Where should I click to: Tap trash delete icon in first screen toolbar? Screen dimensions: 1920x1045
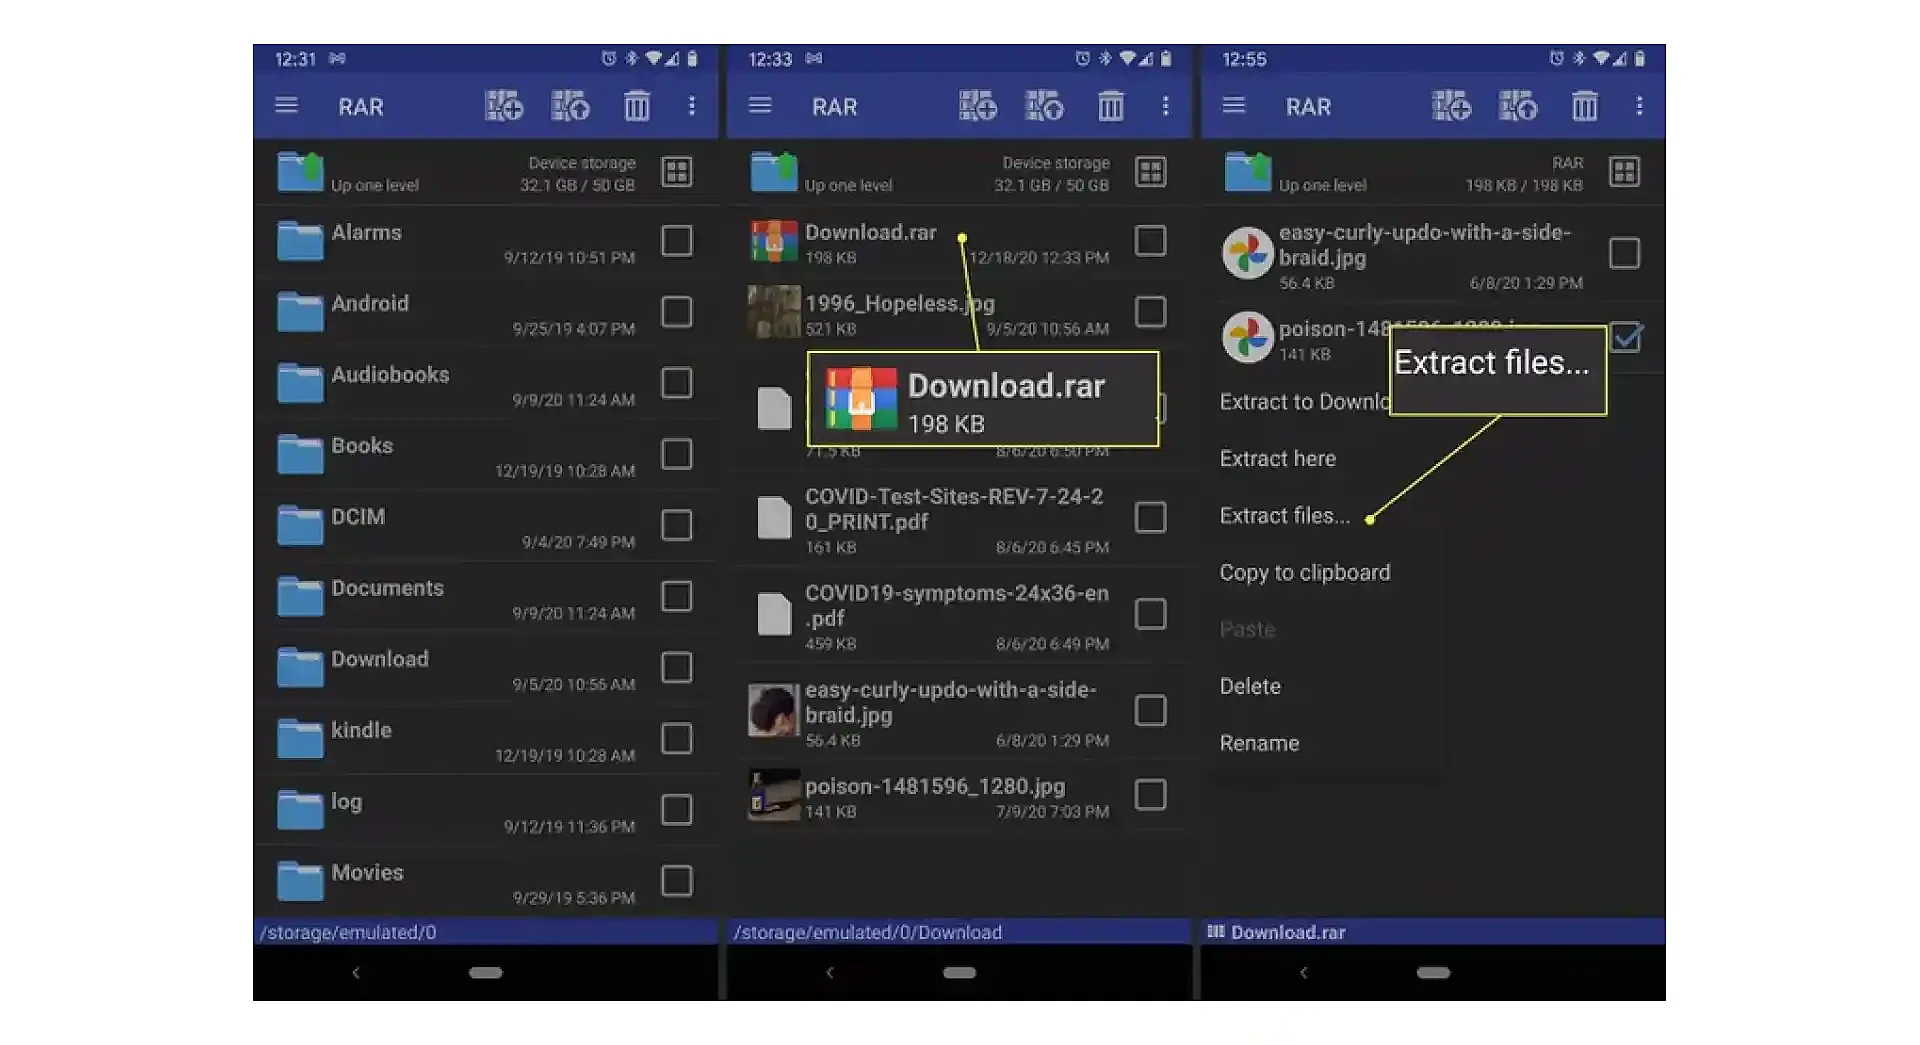[637, 105]
